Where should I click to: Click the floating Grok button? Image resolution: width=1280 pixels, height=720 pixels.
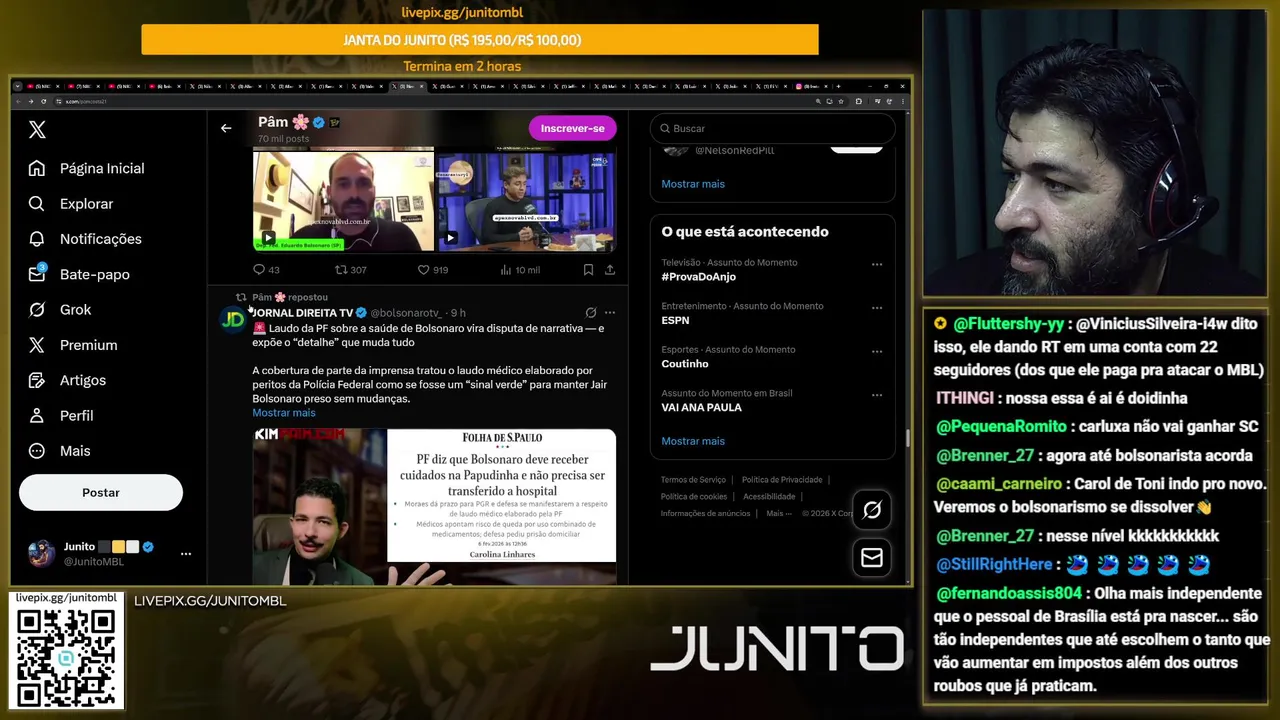(x=872, y=510)
